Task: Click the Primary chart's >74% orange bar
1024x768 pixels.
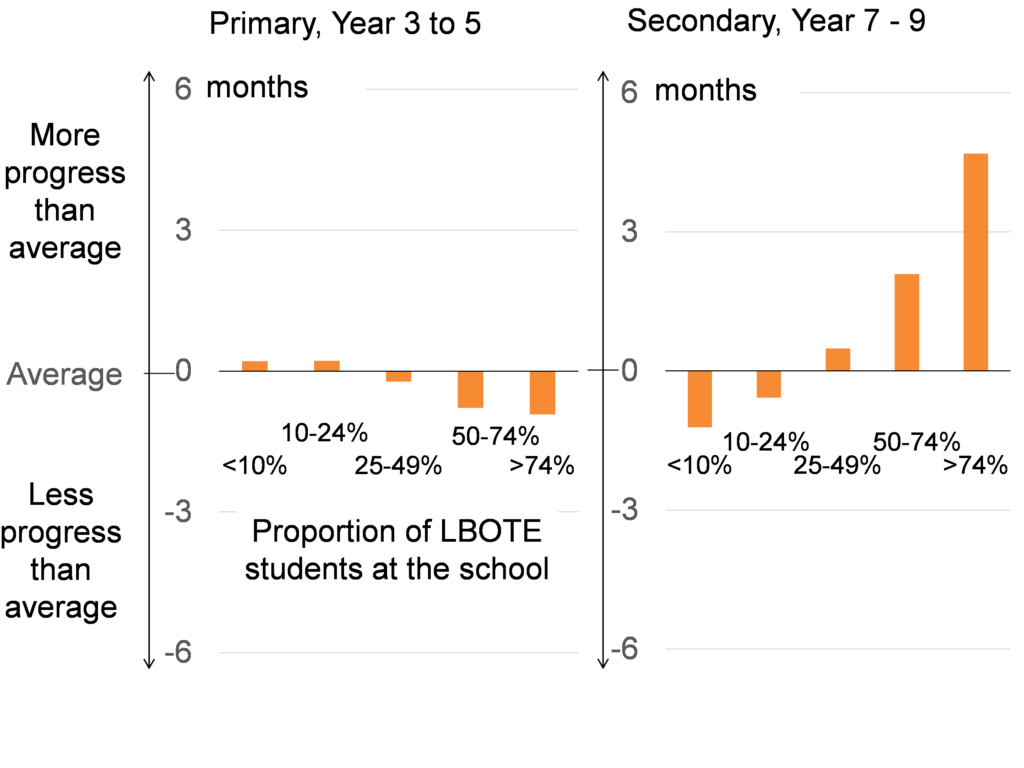Action: 542,392
